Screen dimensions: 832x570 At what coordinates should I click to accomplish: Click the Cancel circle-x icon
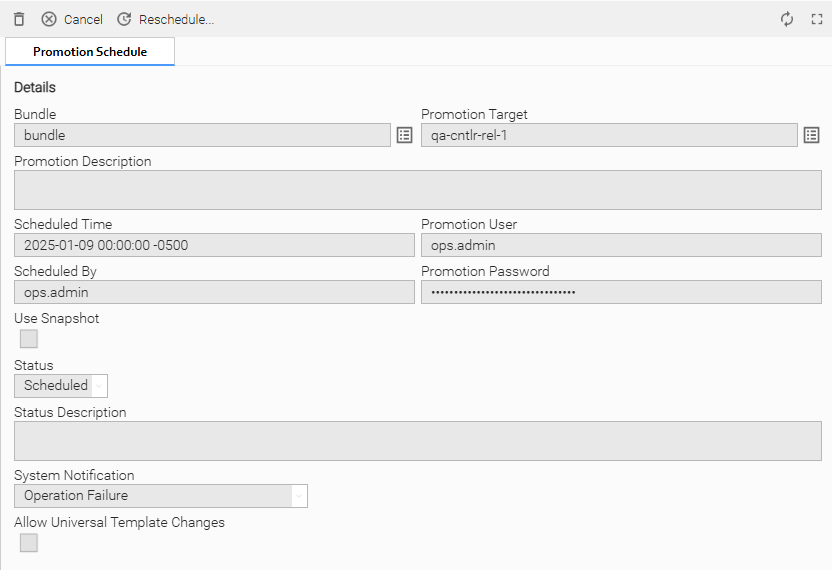coord(49,19)
